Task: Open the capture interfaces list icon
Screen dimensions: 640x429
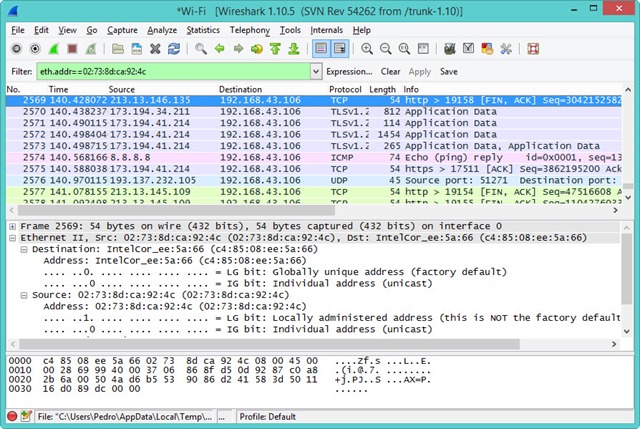Action: click(x=16, y=49)
